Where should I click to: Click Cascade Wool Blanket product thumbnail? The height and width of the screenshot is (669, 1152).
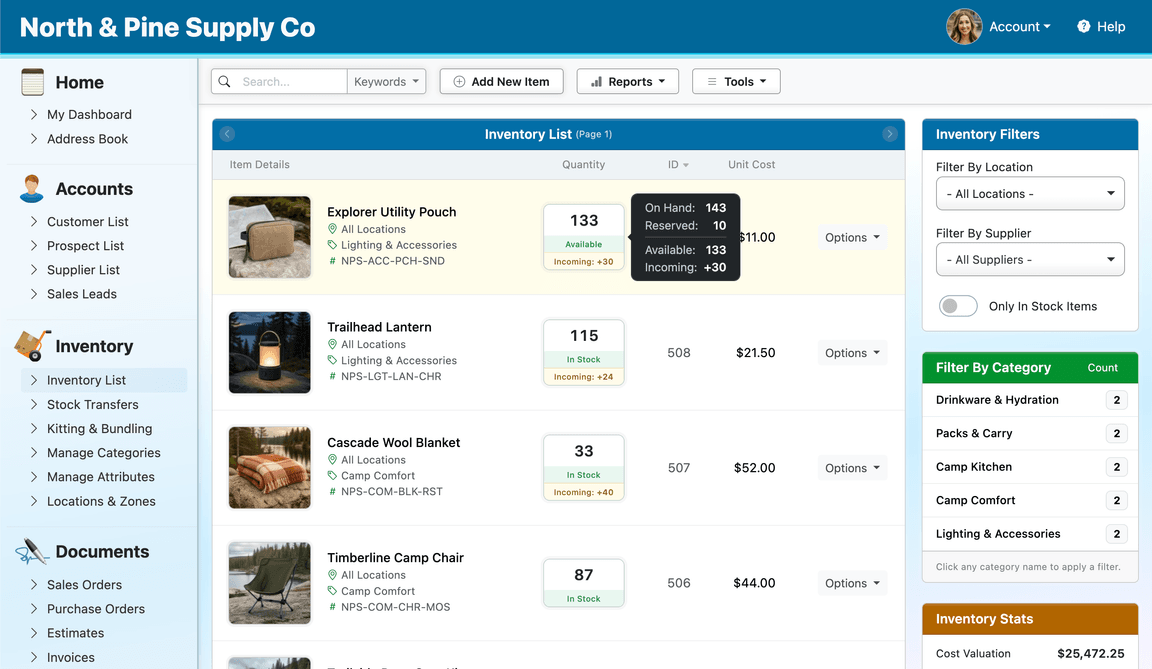pos(270,468)
